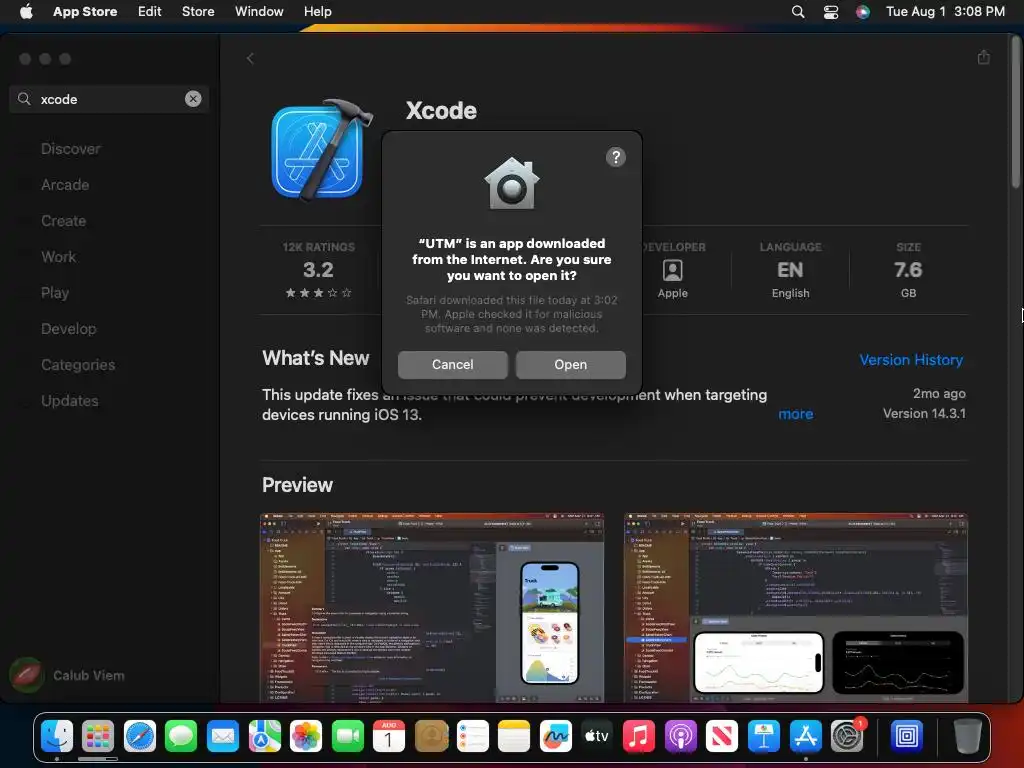Open the Discover sidebar section
The width and height of the screenshot is (1024, 768).
pos(71,149)
